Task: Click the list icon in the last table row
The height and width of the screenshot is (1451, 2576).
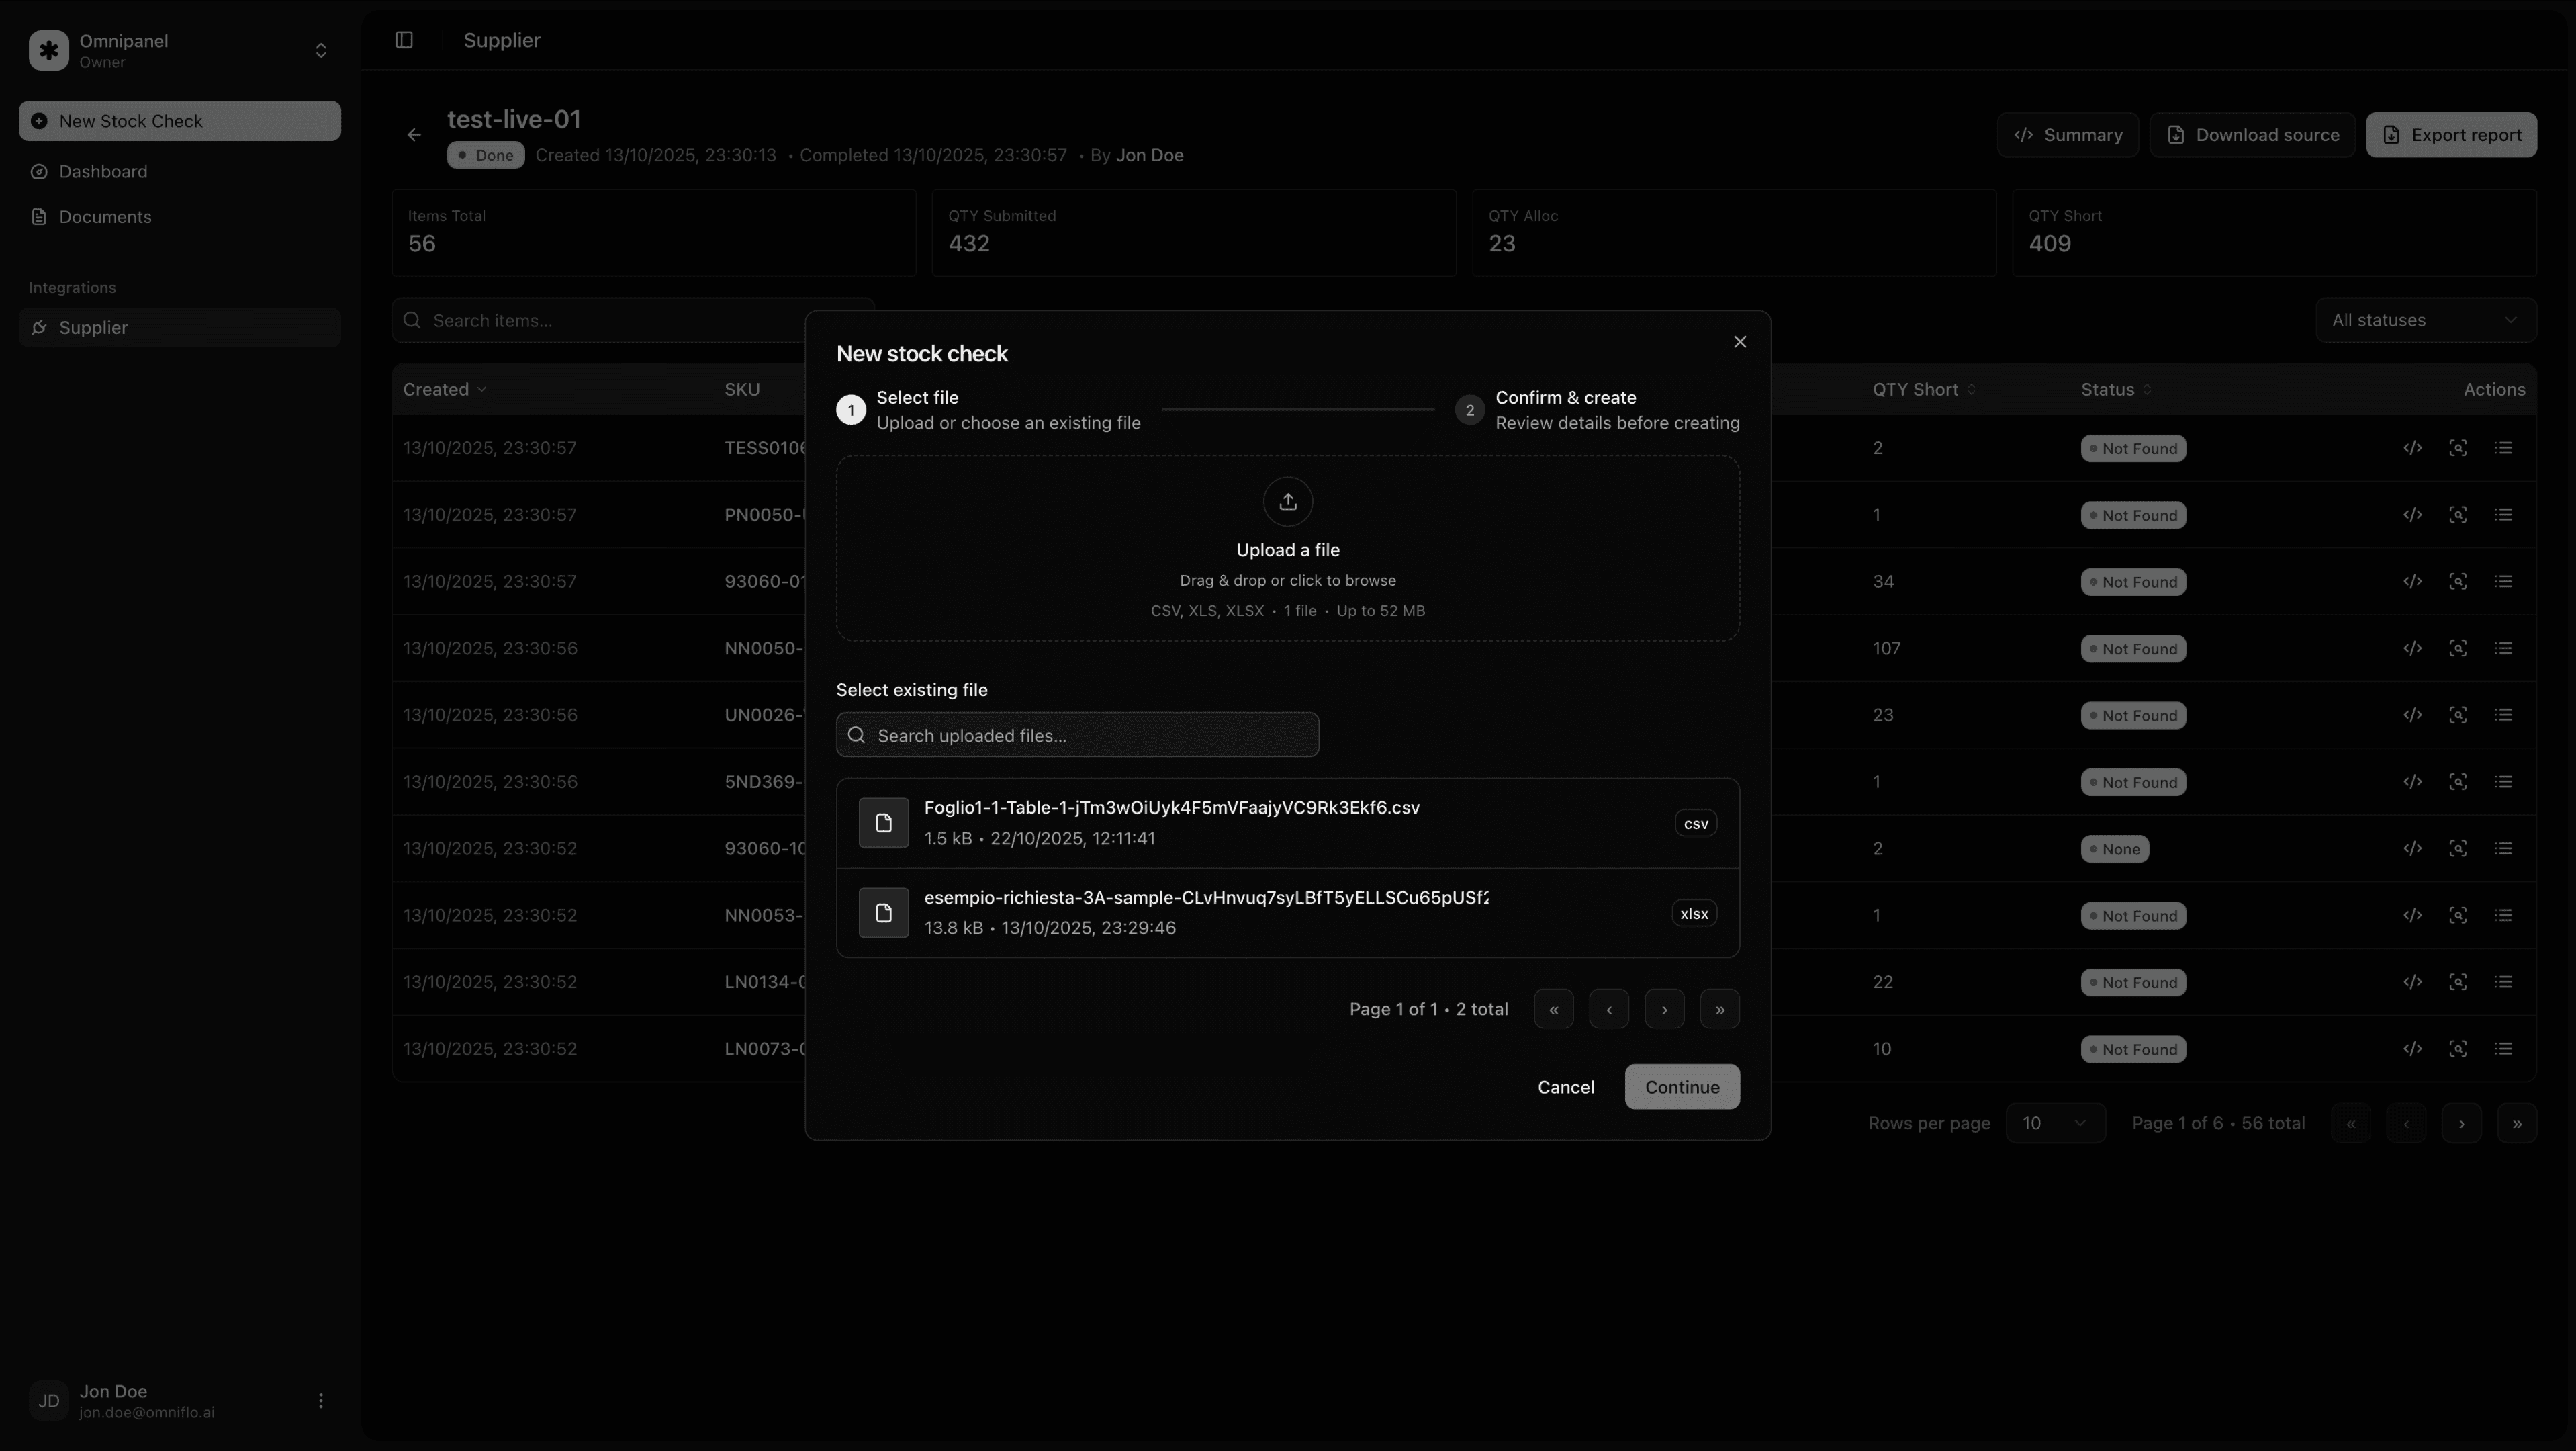Action: (x=2503, y=1049)
